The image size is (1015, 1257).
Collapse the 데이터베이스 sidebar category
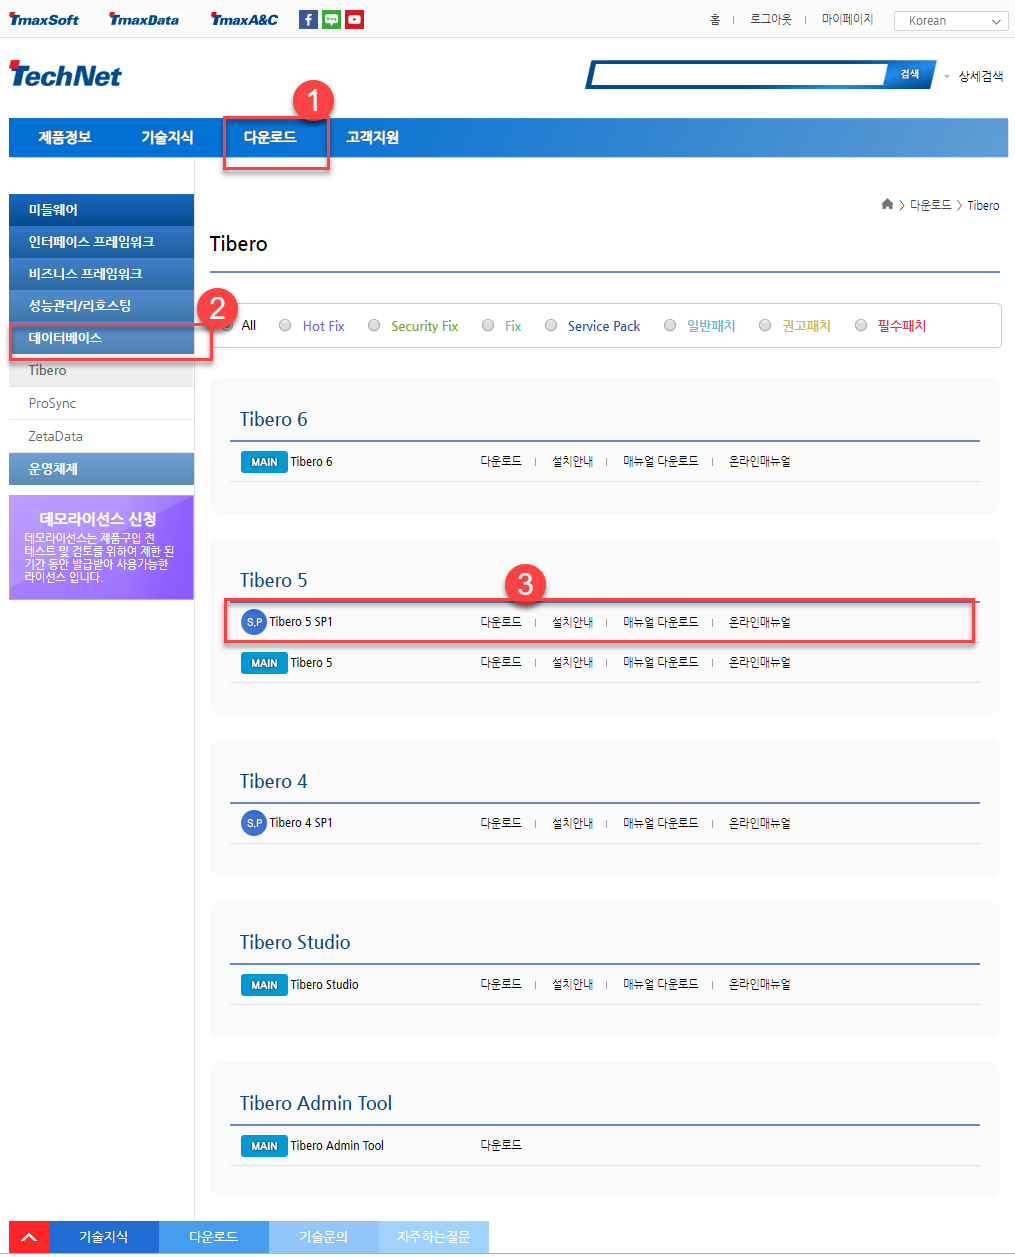click(101, 338)
